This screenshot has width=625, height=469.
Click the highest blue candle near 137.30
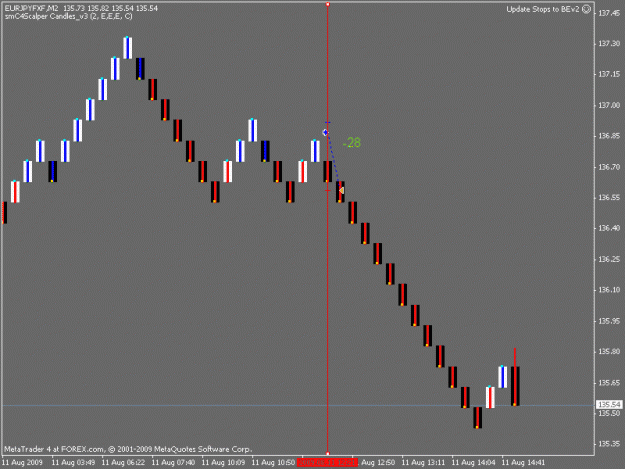[128, 48]
